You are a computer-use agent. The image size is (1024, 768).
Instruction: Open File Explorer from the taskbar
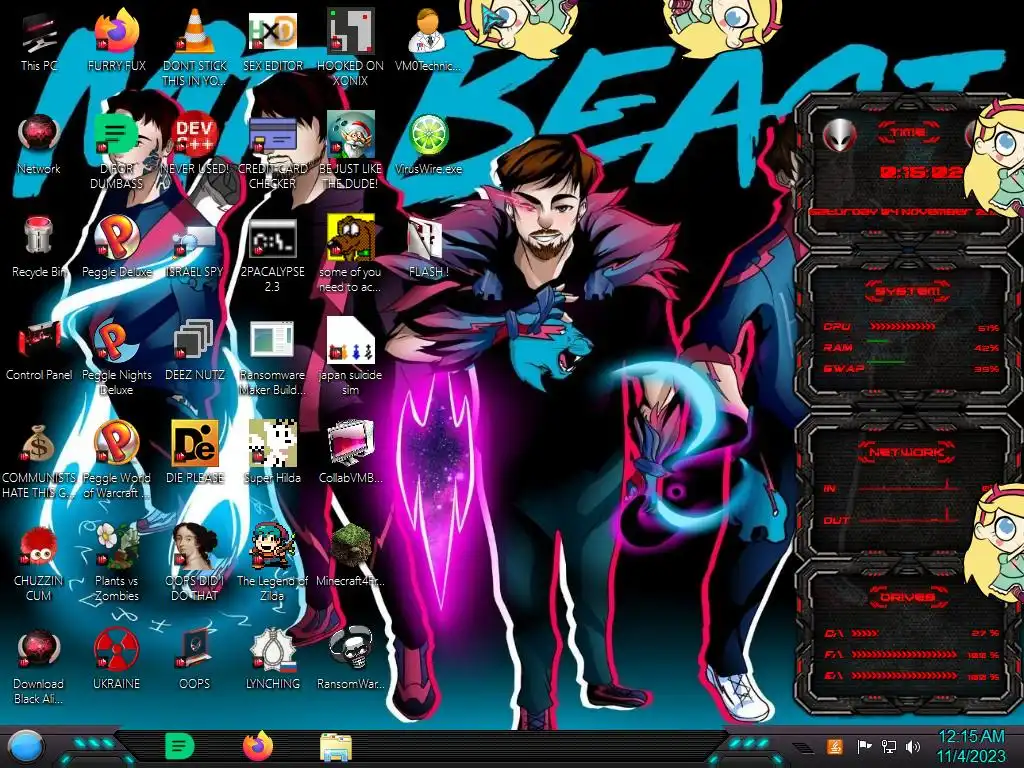(x=336, y=747)
